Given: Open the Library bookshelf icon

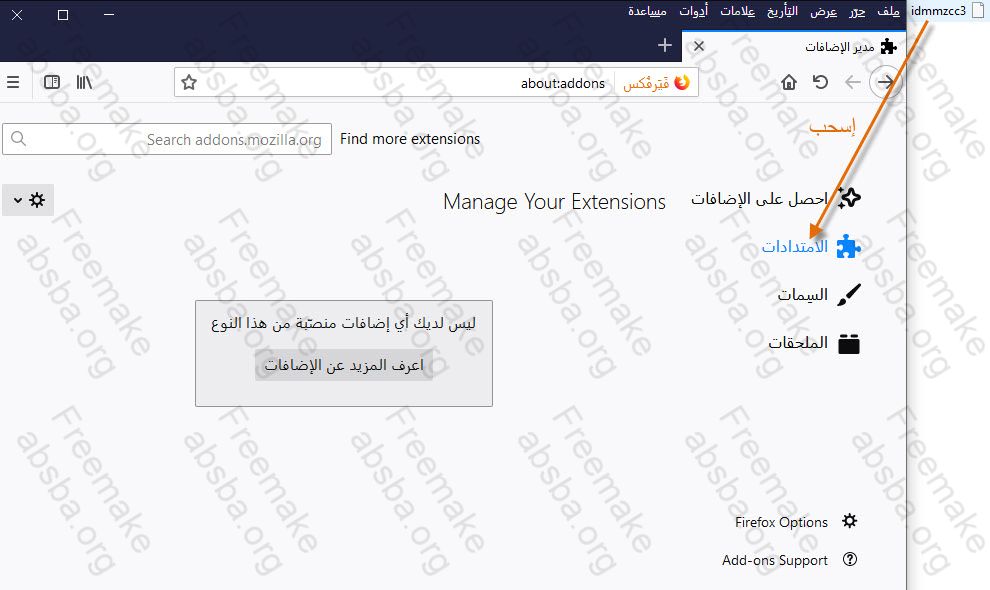Looking at the screenshot, I should tap(84, 82).
